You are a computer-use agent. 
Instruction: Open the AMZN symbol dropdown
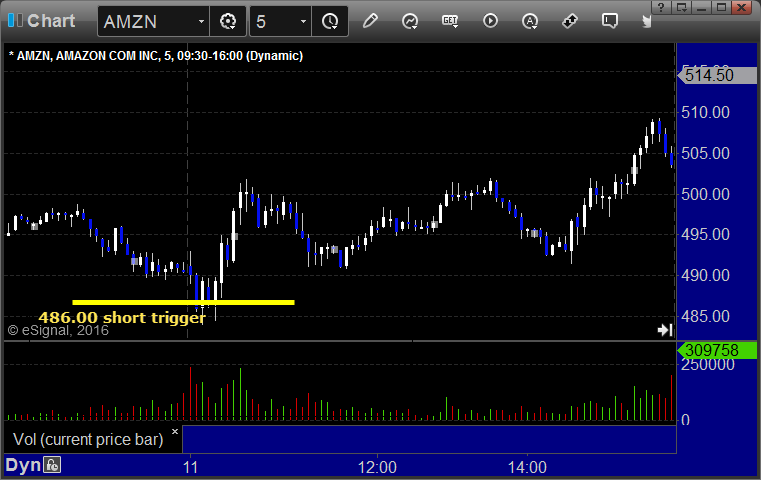(201, 22)
